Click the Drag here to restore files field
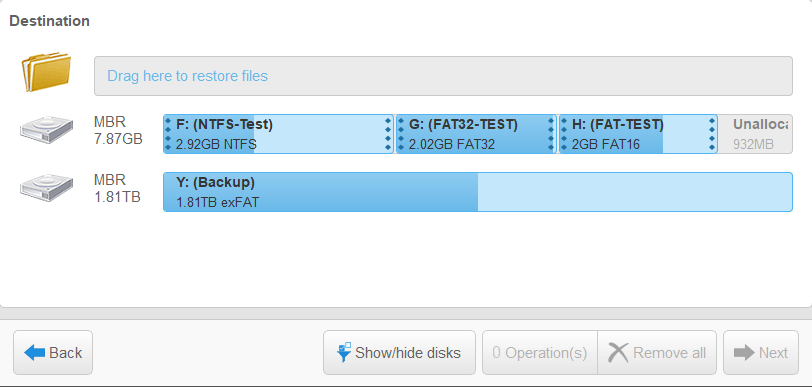Image resolution: width=812 pixels, height=387 pixels. tap(443, 76)
